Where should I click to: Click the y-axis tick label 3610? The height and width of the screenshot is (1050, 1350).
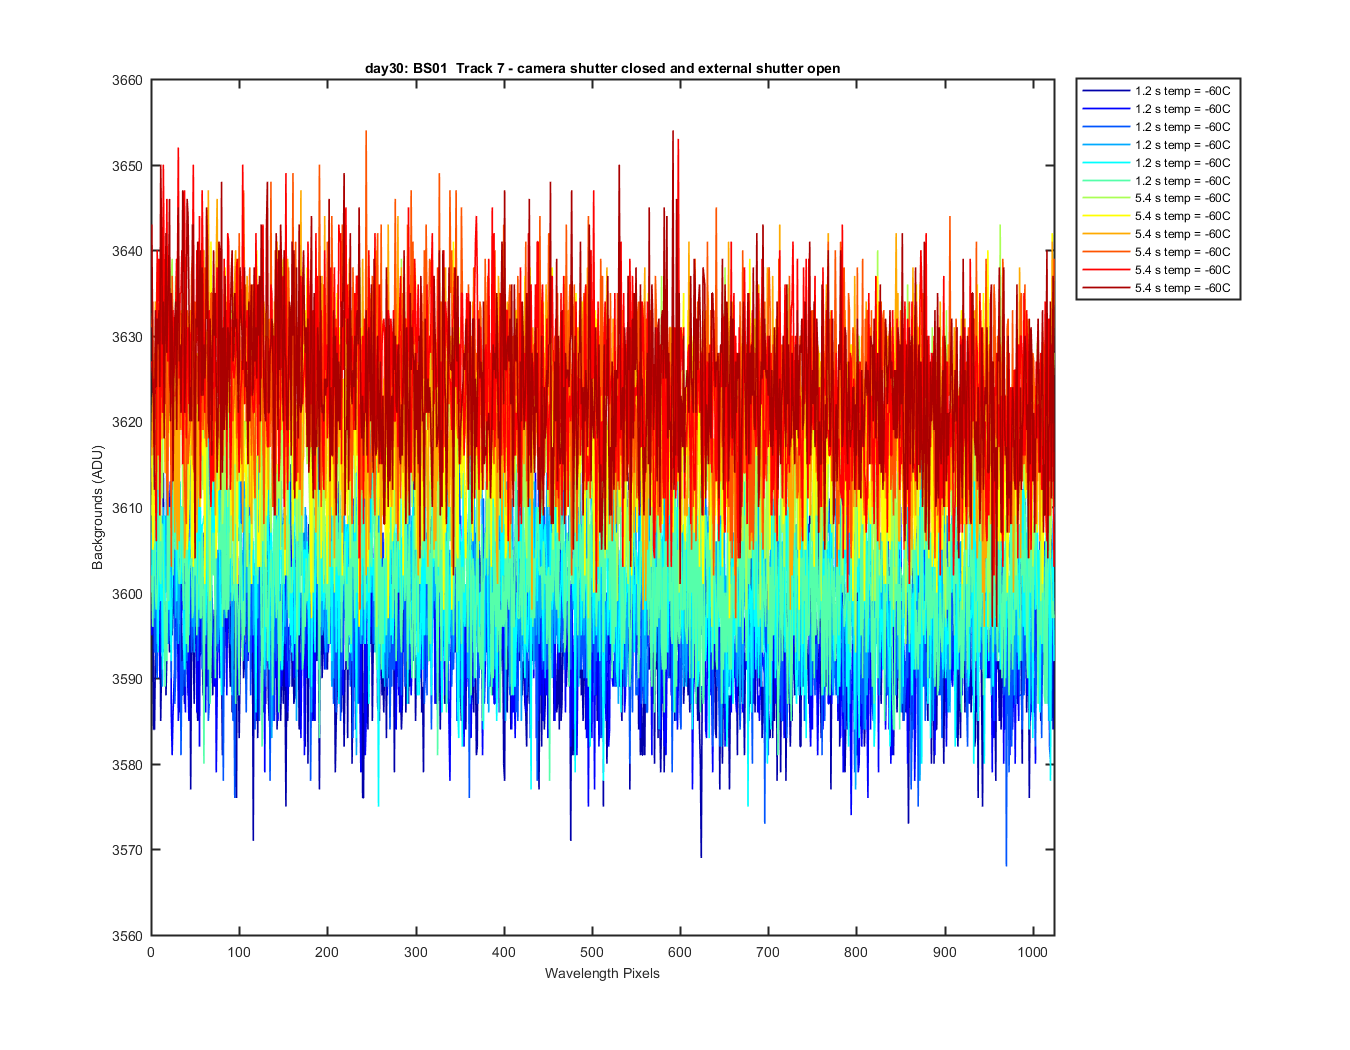pos(129,508)
